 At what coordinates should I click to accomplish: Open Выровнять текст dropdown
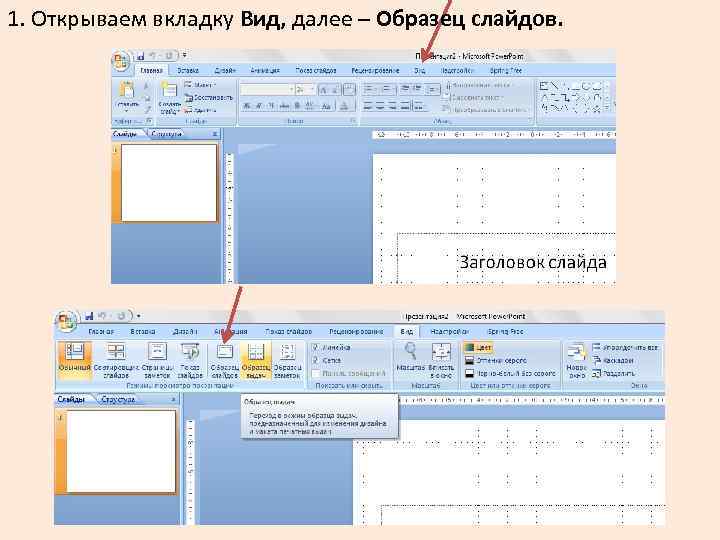click(x=473, y=97)
